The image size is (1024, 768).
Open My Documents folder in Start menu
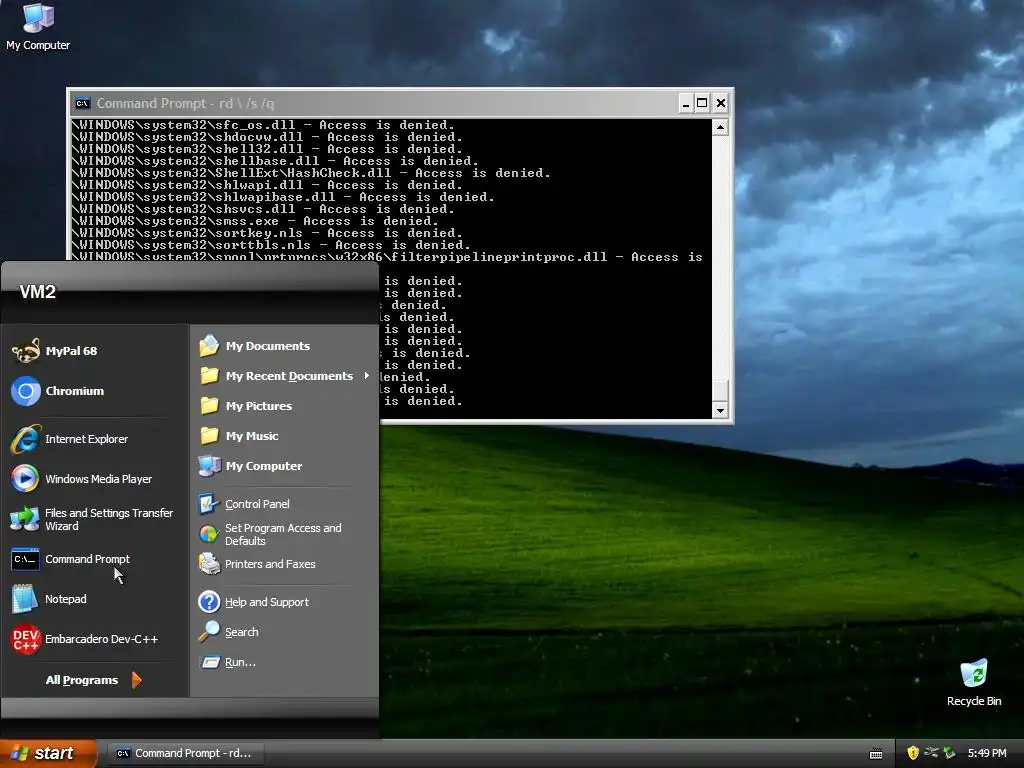(255, 345)
